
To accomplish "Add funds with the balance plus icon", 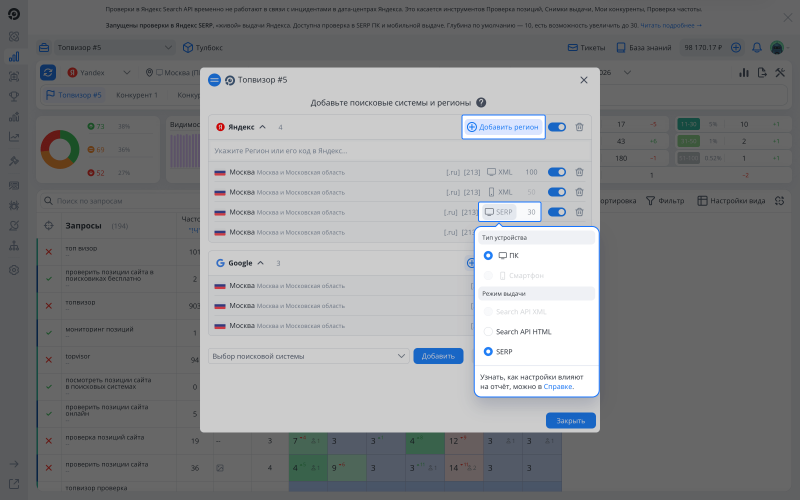I will [x=736, y=47].
